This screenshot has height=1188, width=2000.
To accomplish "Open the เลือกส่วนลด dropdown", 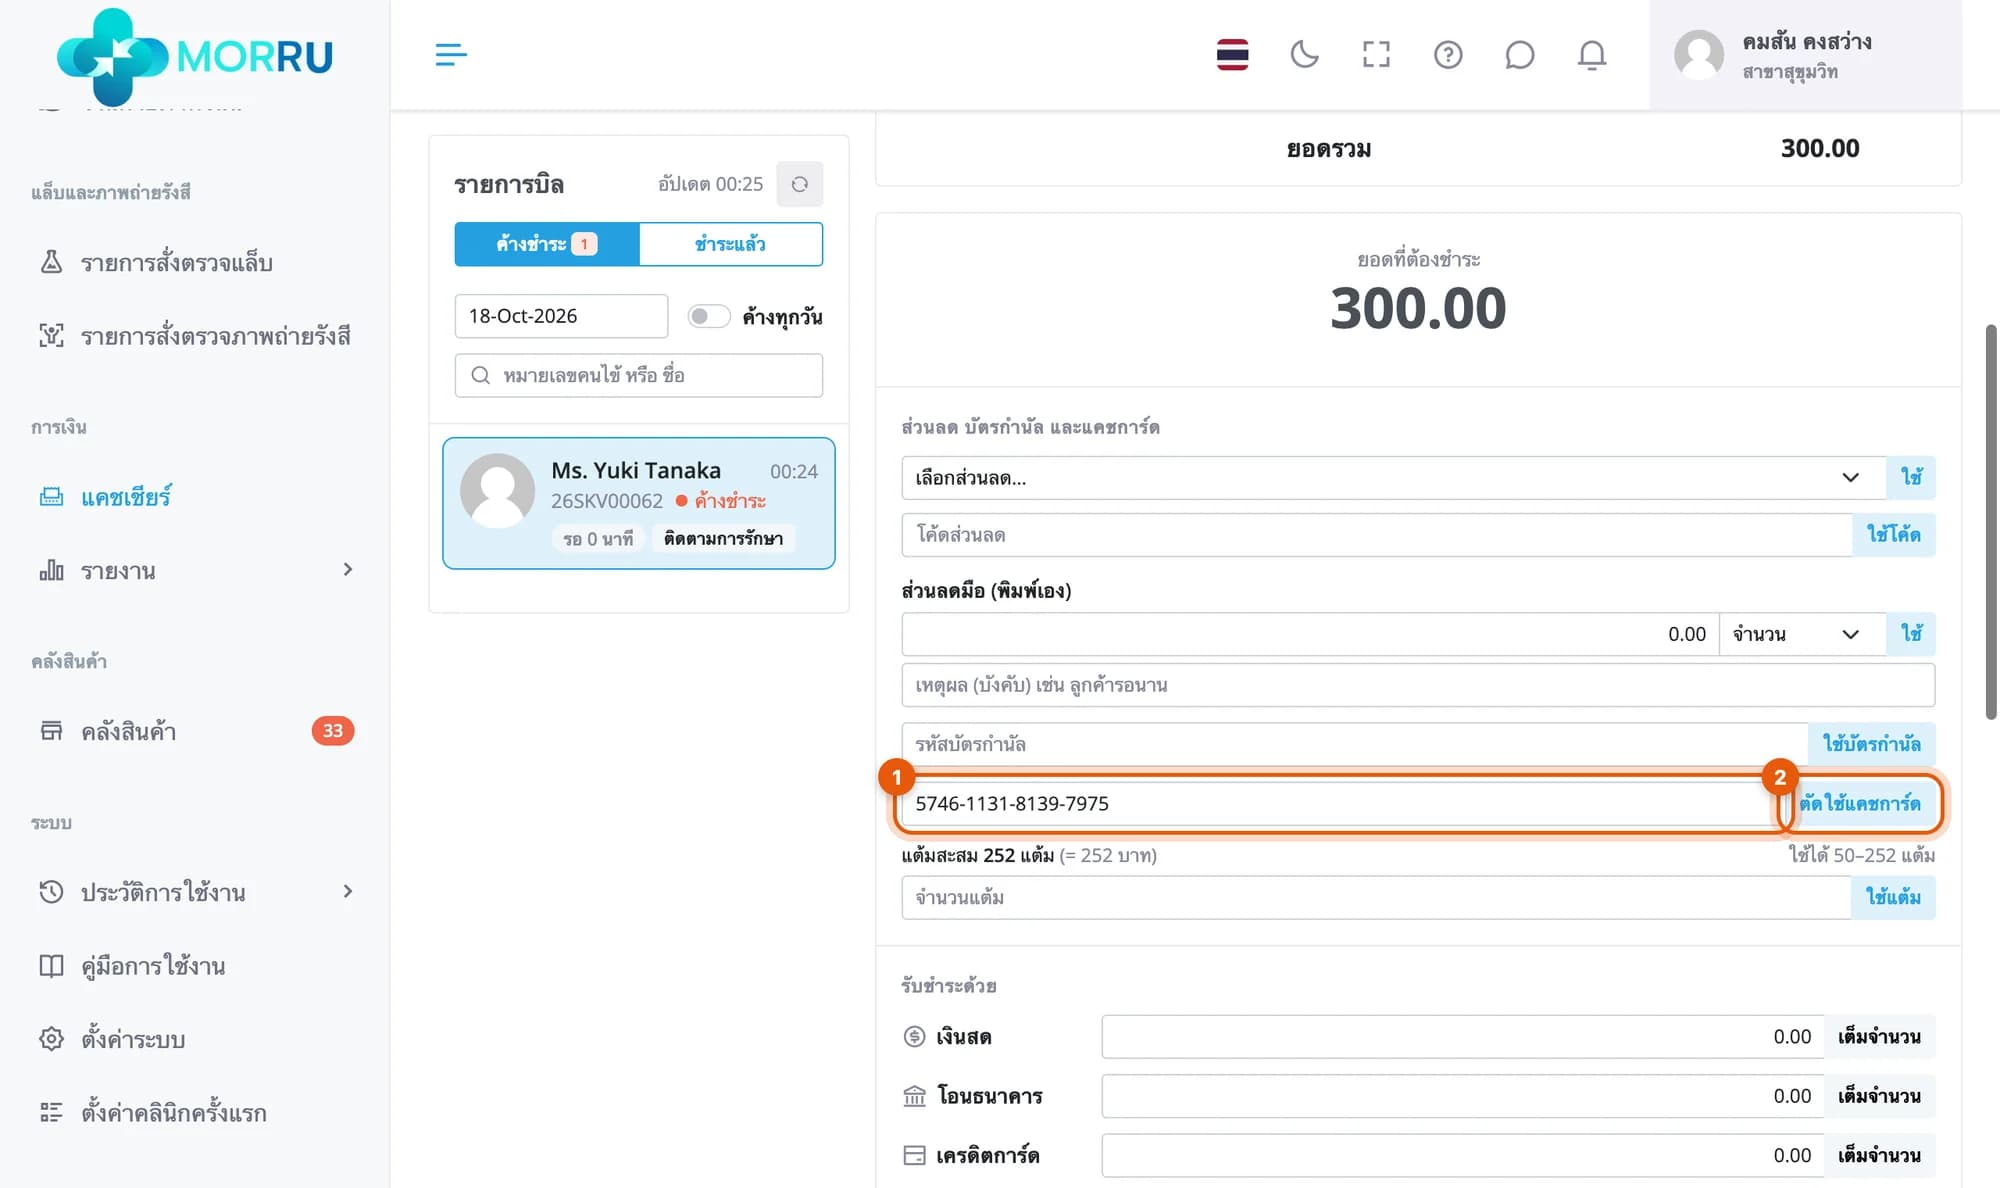I will click(1393, 478).
